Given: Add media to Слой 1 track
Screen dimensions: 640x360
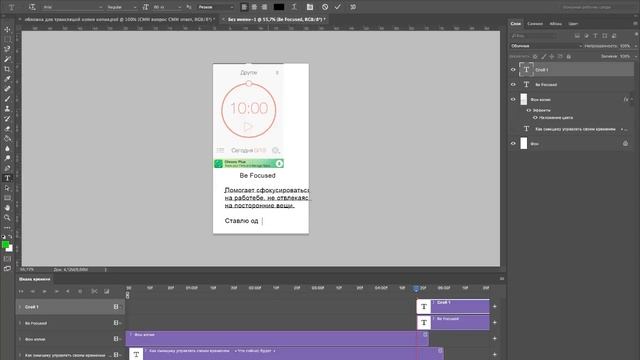Looking at the screenshot, I should (x=495, y=307).
